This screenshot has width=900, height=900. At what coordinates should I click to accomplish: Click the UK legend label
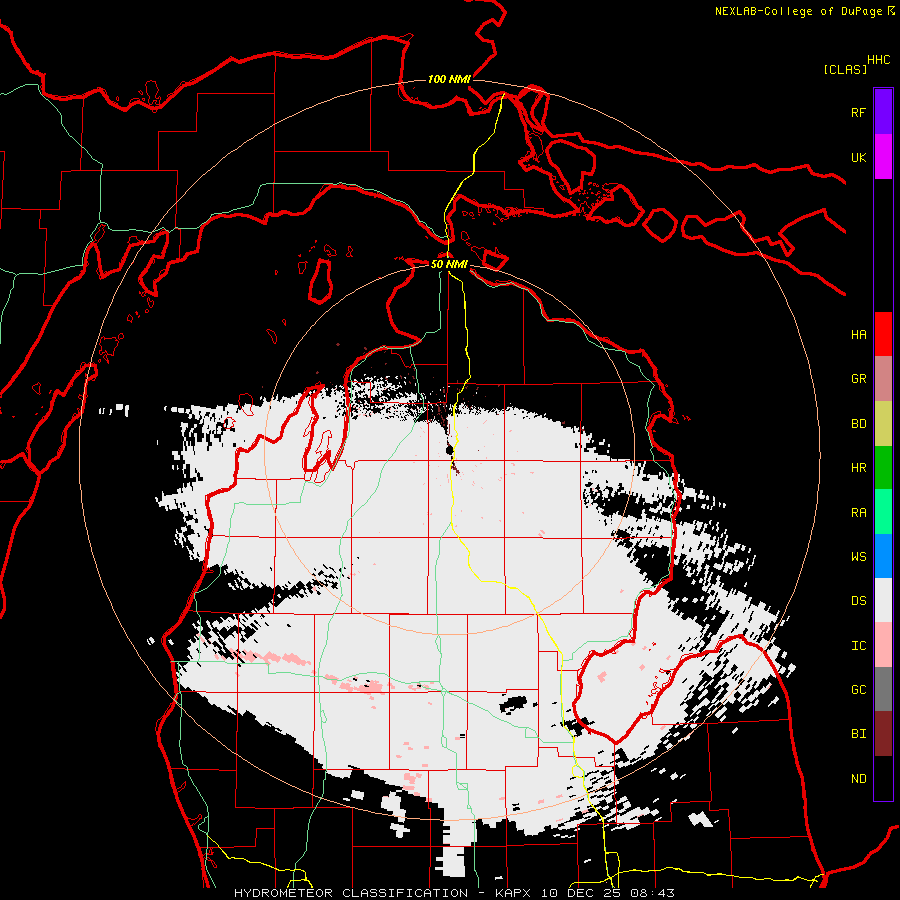[x=858, y=157]
